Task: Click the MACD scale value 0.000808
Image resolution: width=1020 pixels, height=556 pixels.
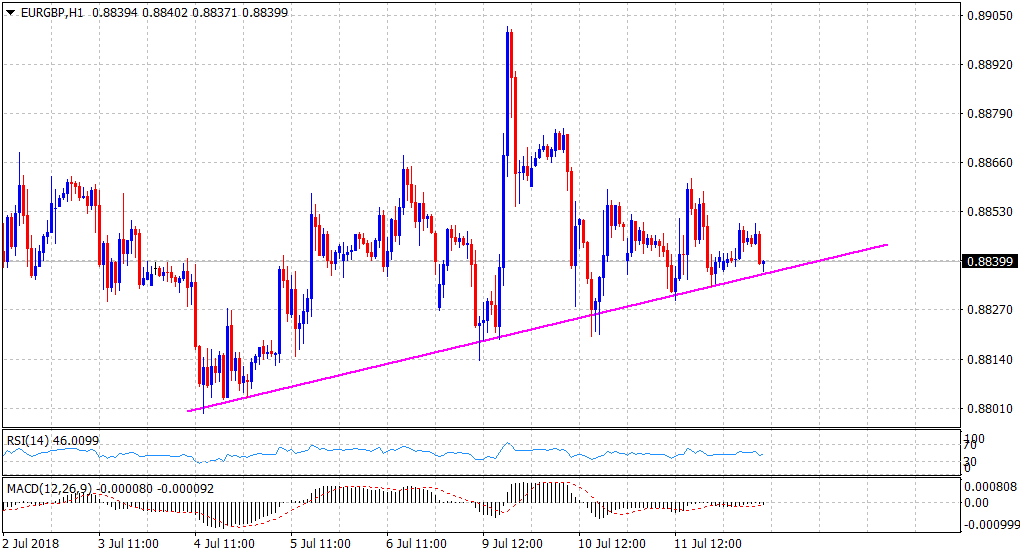Action: click(990, 486)
